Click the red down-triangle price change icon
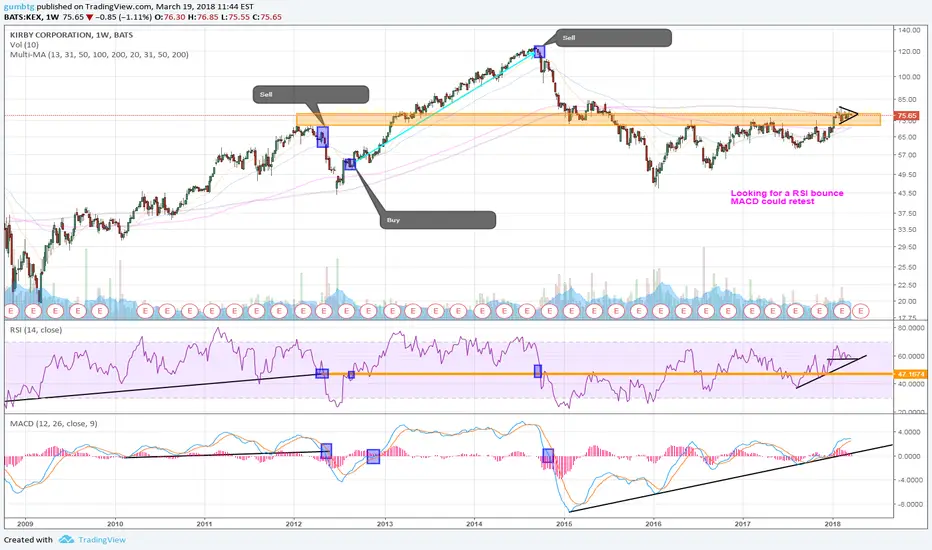 89,17
